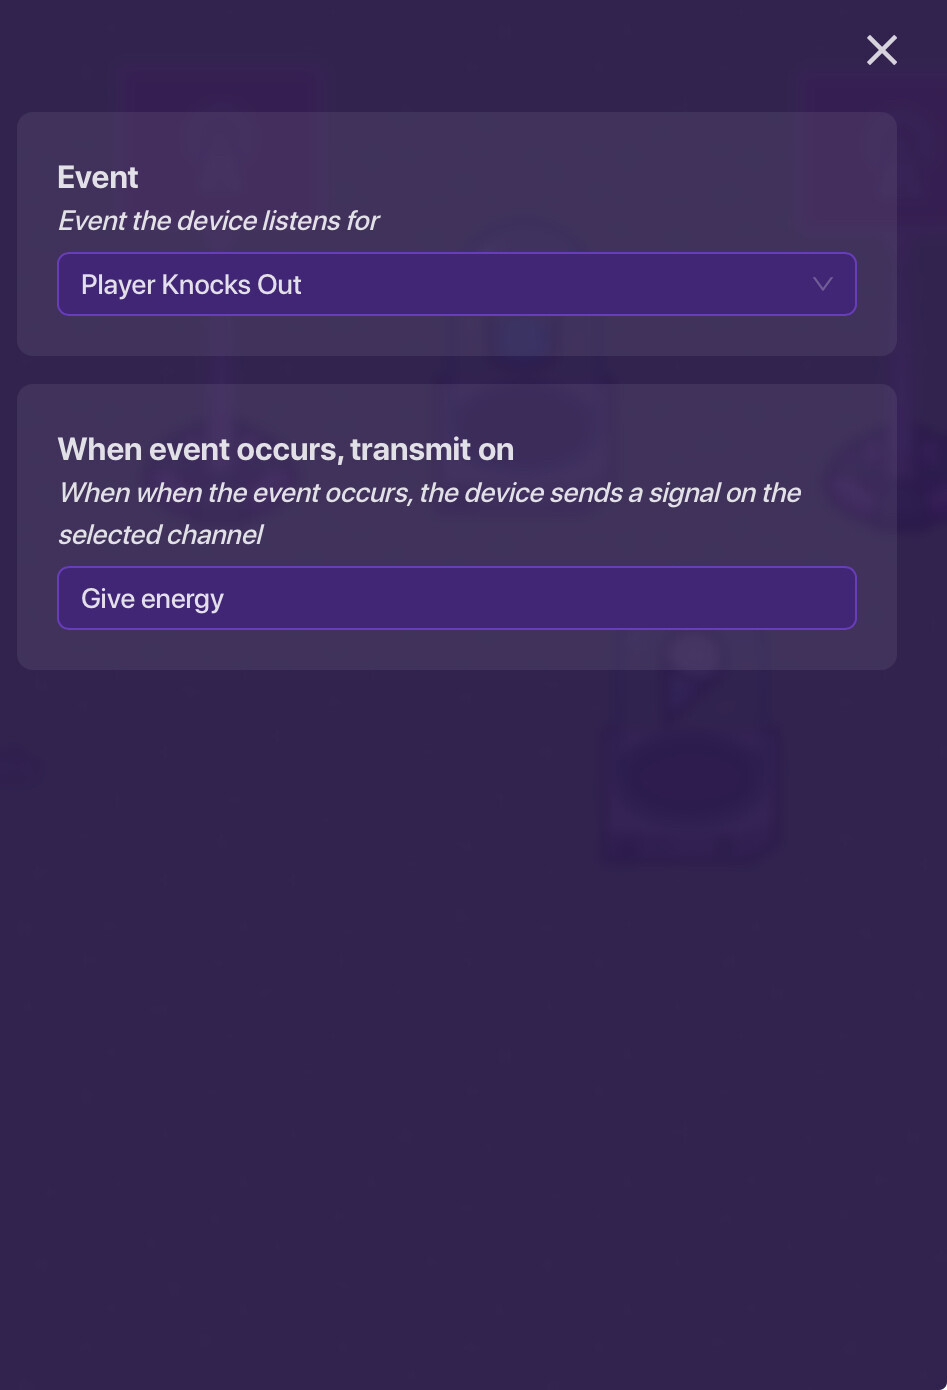Click gap between Event and transmit cards

click(456, 370)
